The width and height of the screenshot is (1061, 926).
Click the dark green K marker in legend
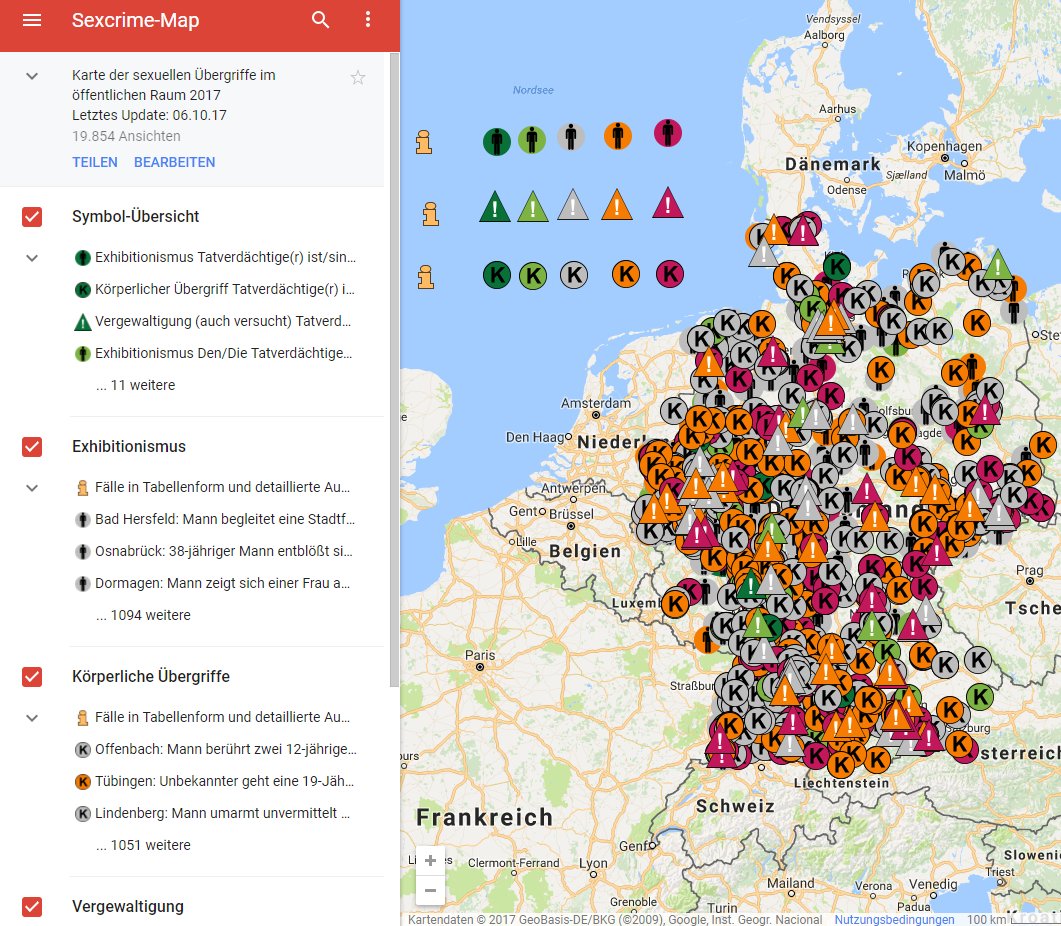pyautogui.click(x=497, y=275)
